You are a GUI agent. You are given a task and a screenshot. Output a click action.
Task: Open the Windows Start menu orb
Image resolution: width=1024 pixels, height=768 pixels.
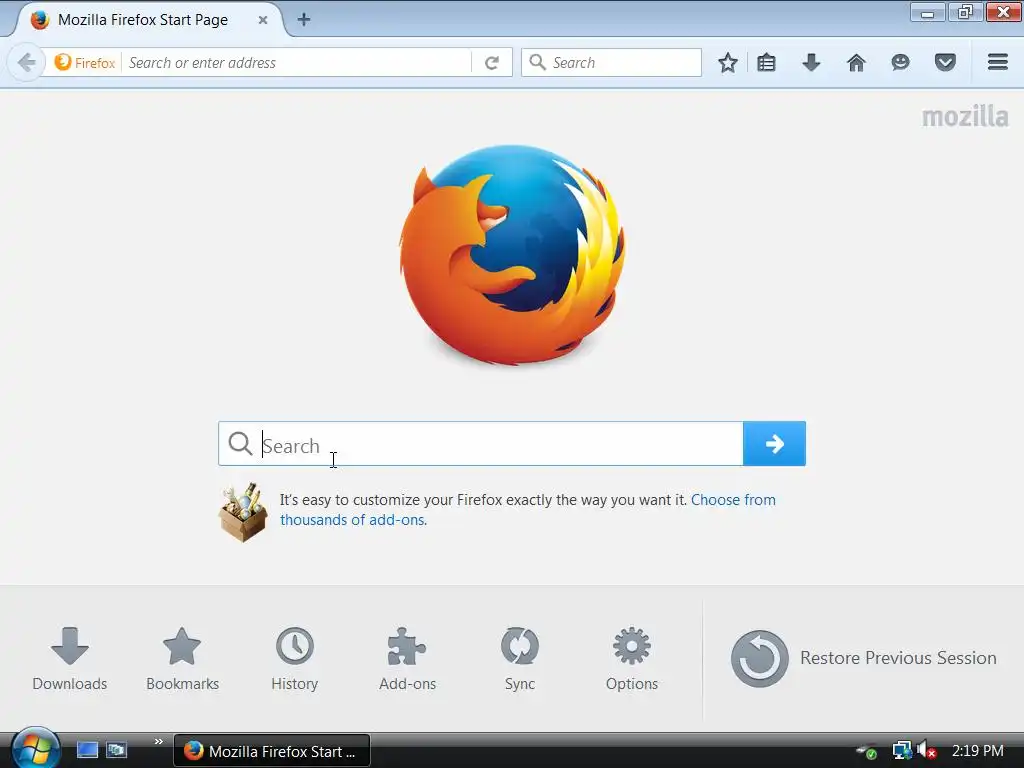pos(36,748)
